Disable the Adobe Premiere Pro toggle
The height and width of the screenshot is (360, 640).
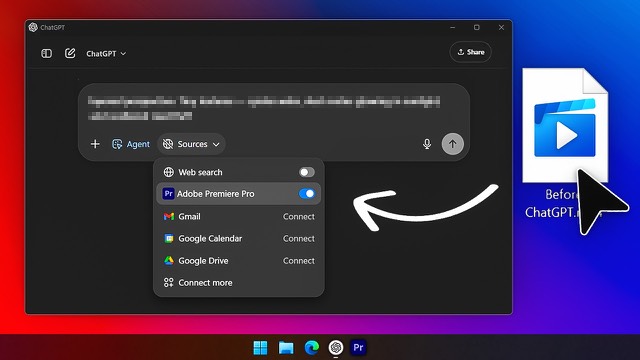[x=307, y=193]
